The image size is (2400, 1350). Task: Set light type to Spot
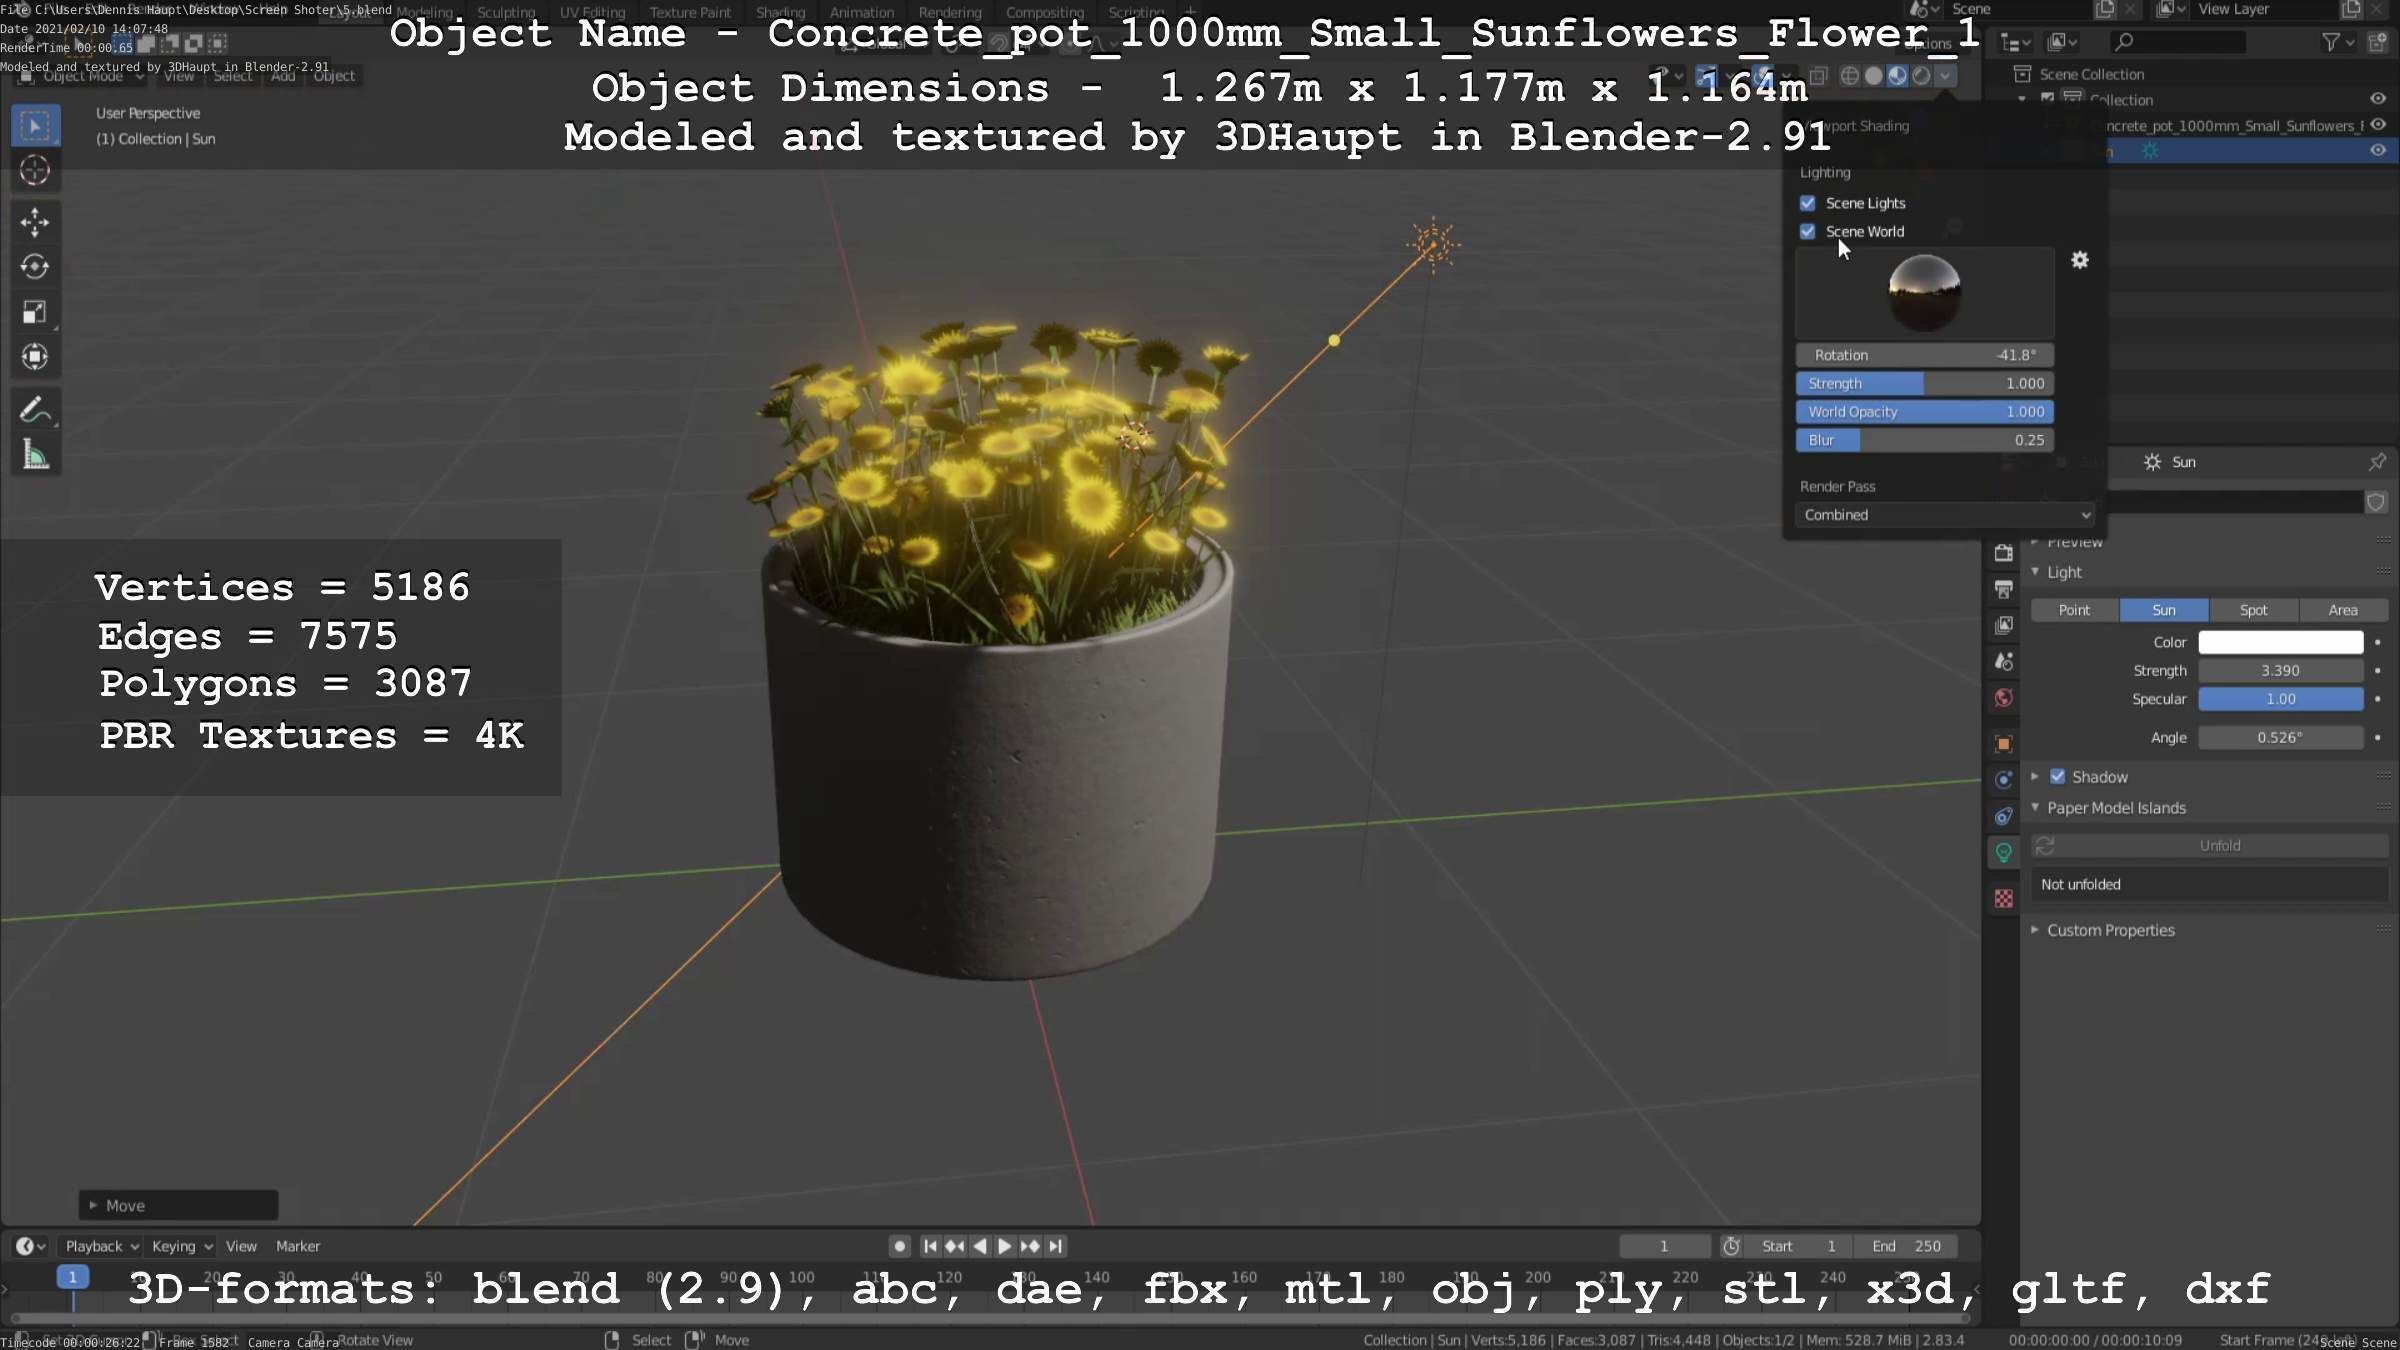2254,610
